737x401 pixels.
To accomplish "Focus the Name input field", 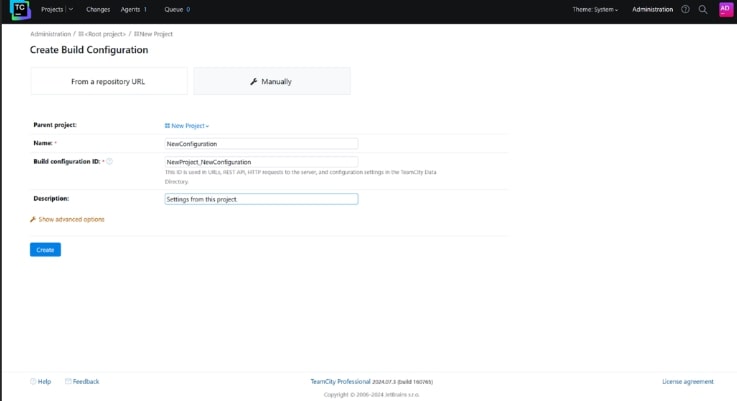I will click(261, 144).
